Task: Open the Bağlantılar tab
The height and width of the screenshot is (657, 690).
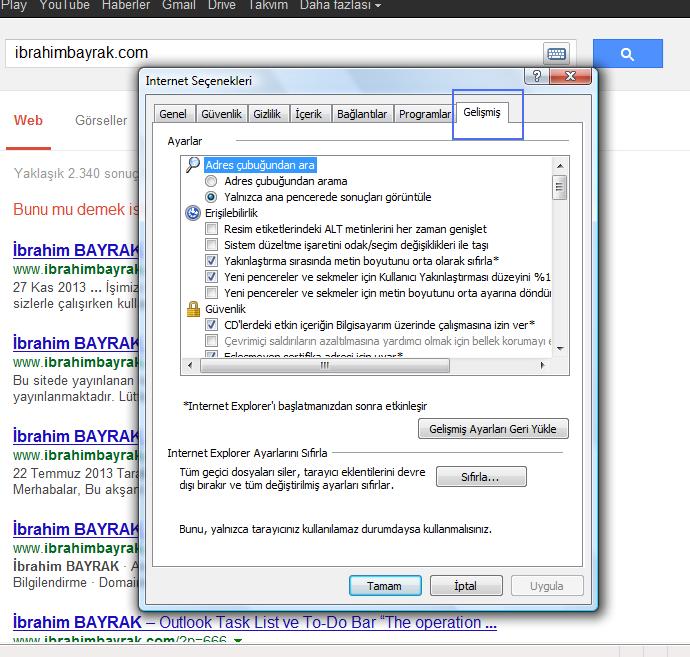Action: click(x=362, y=114)
